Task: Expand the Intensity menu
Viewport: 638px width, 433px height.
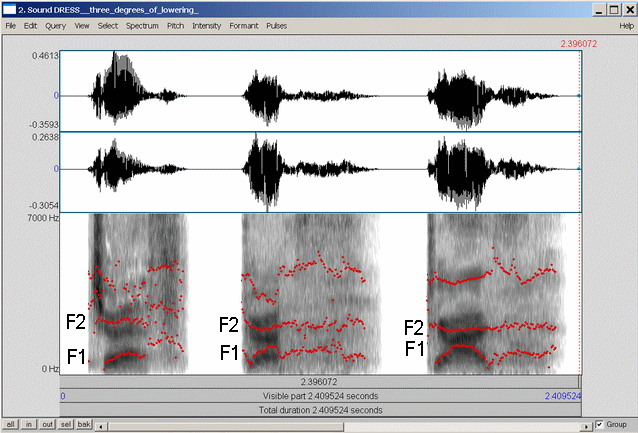Action: pyautogui.click(x=207, y=24)
